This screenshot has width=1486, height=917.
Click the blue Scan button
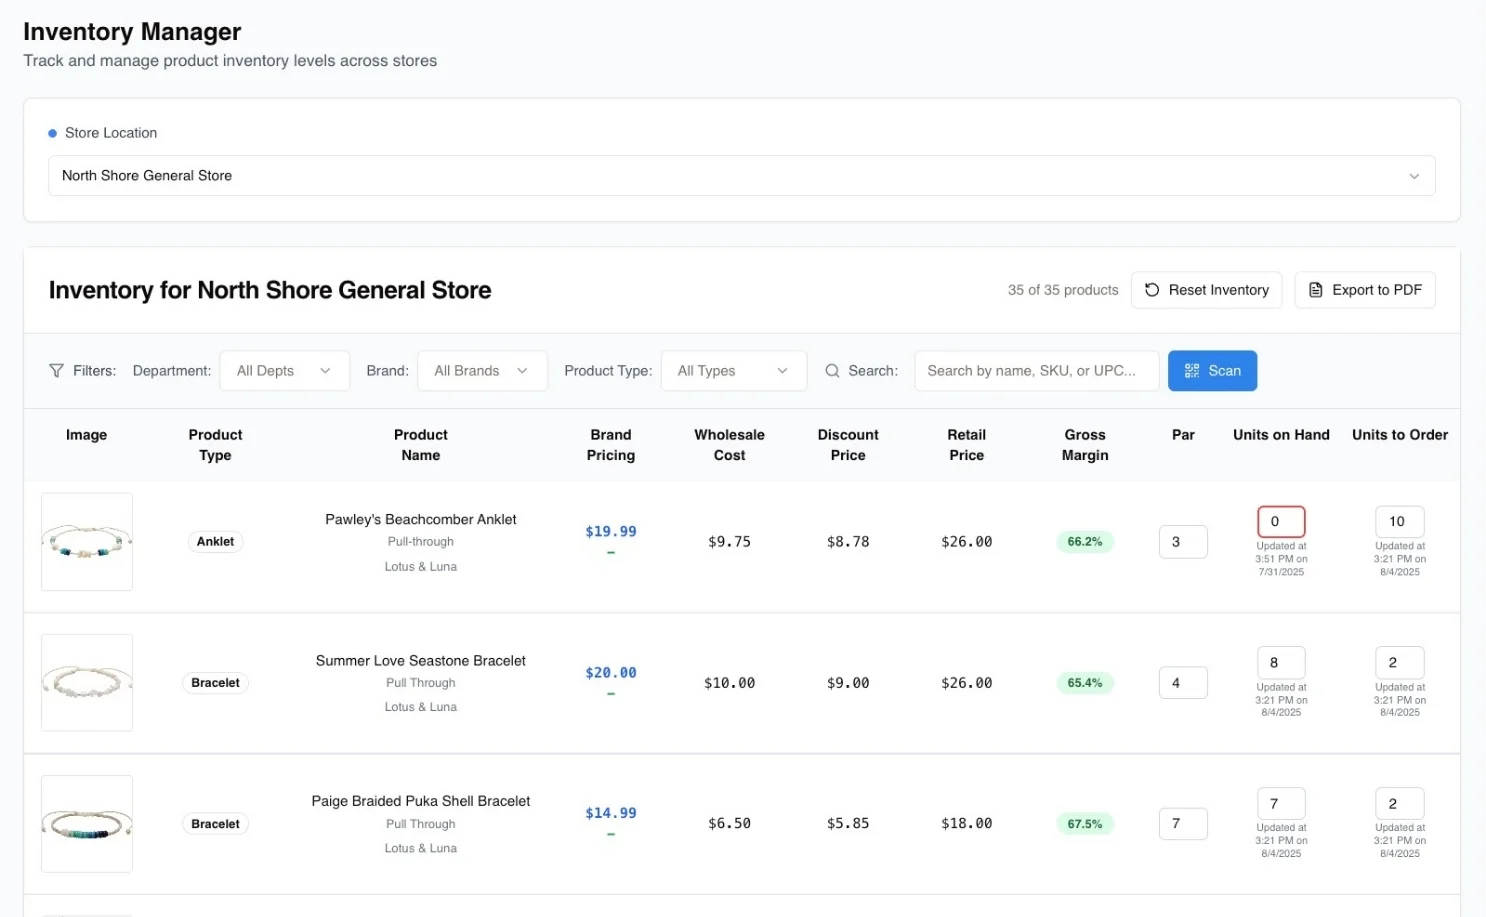click(1212, 371)
